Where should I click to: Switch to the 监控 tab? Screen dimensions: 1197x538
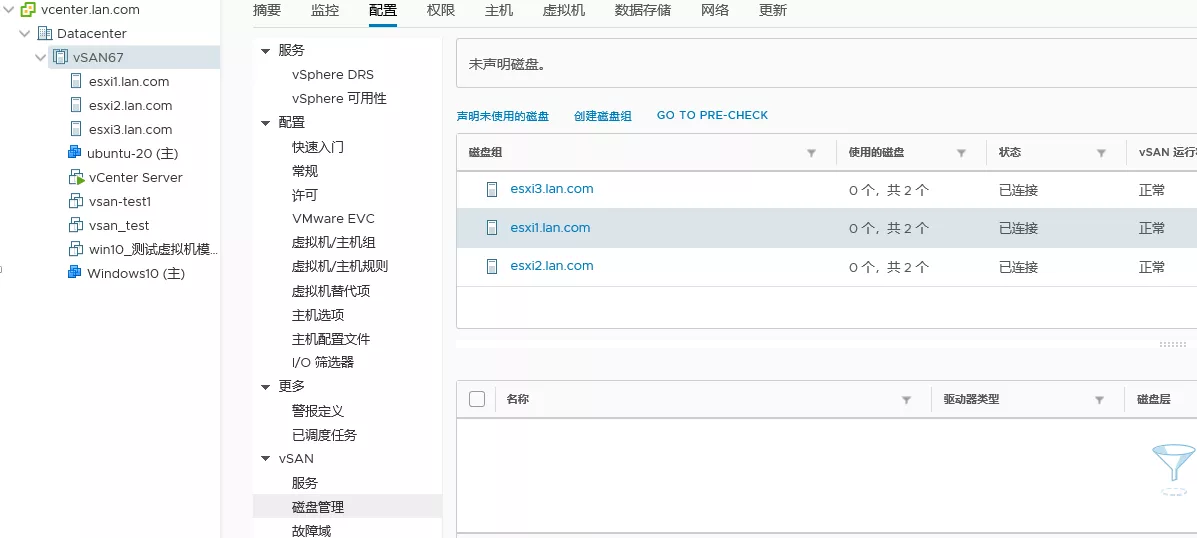325,10
